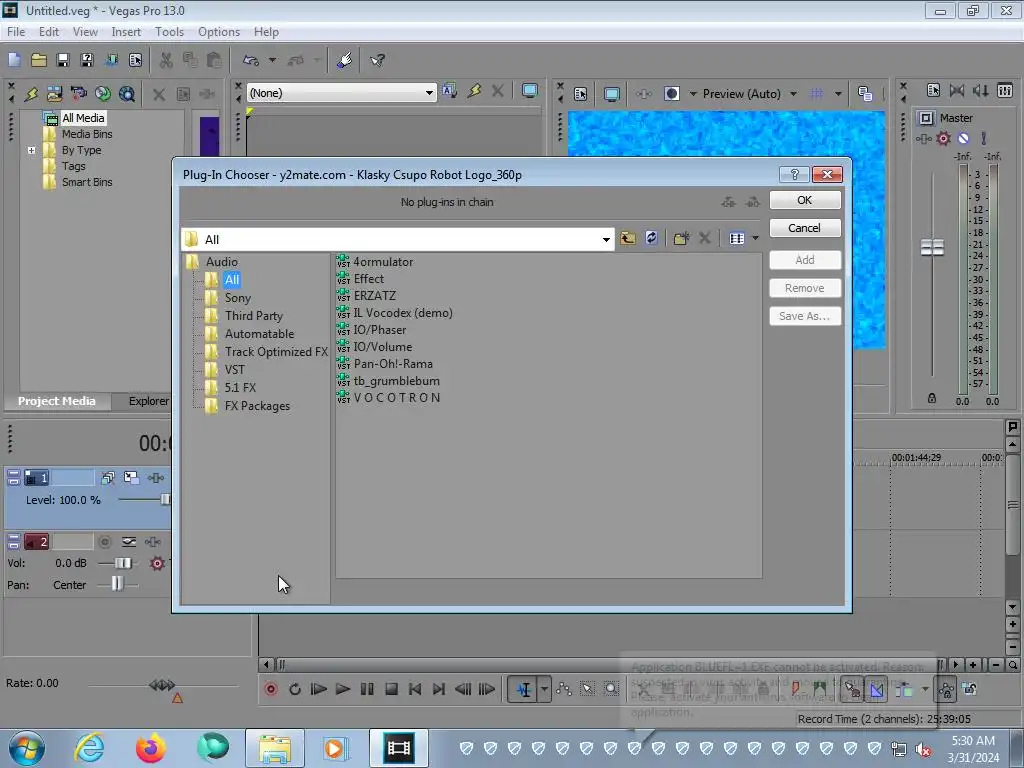The width and height of the screenshot is (1024, 768).
Task: Toggle Split Screen View in preview
Action: pos(671,94)
